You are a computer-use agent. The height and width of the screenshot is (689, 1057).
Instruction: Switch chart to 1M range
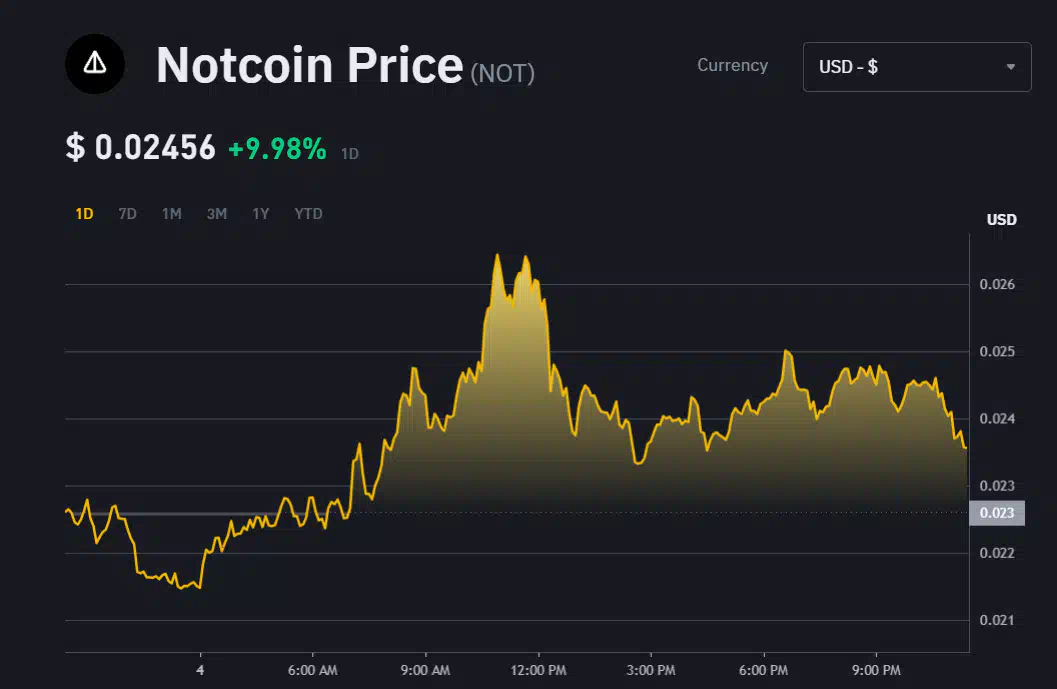tap(171, 213)
